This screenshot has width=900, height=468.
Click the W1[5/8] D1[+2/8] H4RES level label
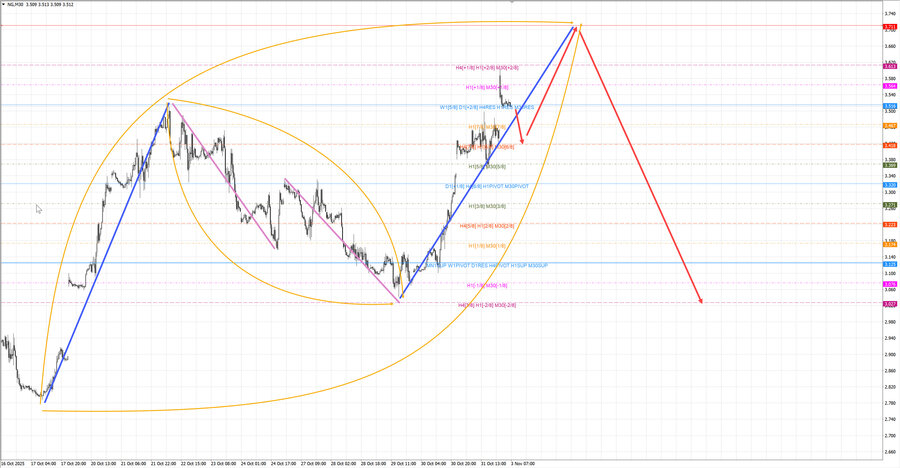(486, 107)
